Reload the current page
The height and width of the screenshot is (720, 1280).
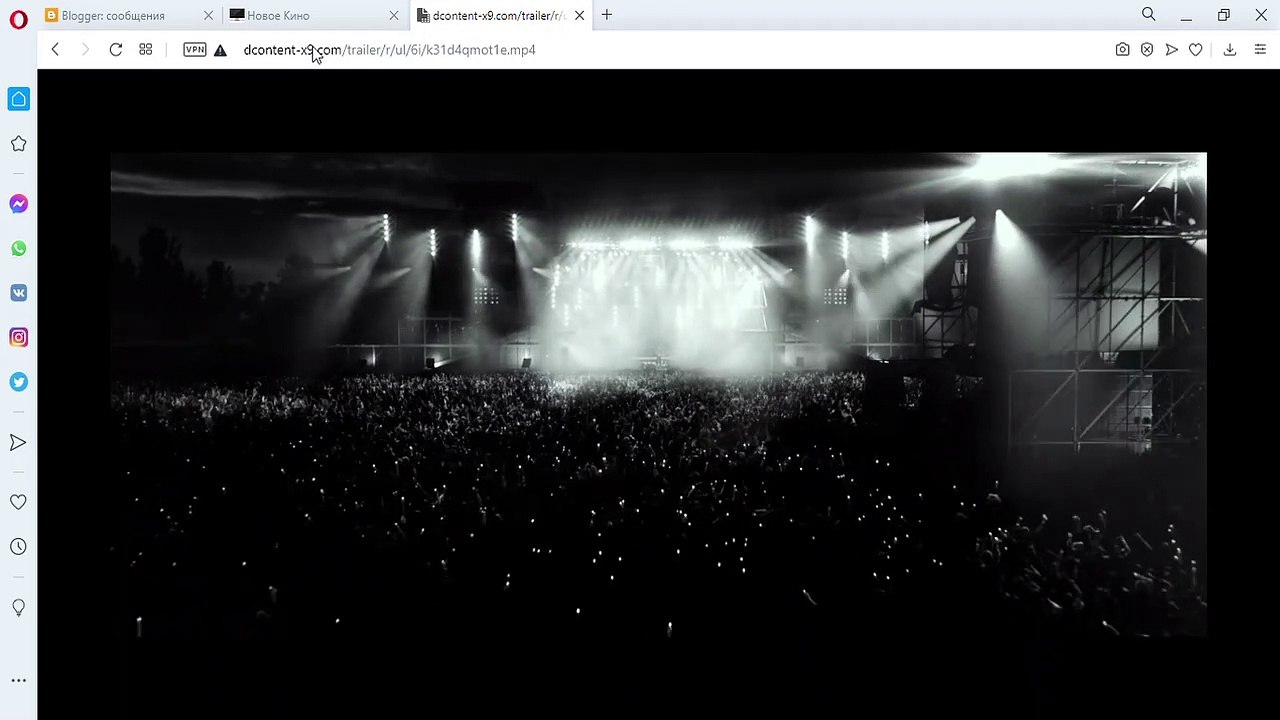click(x=116, y=50)
